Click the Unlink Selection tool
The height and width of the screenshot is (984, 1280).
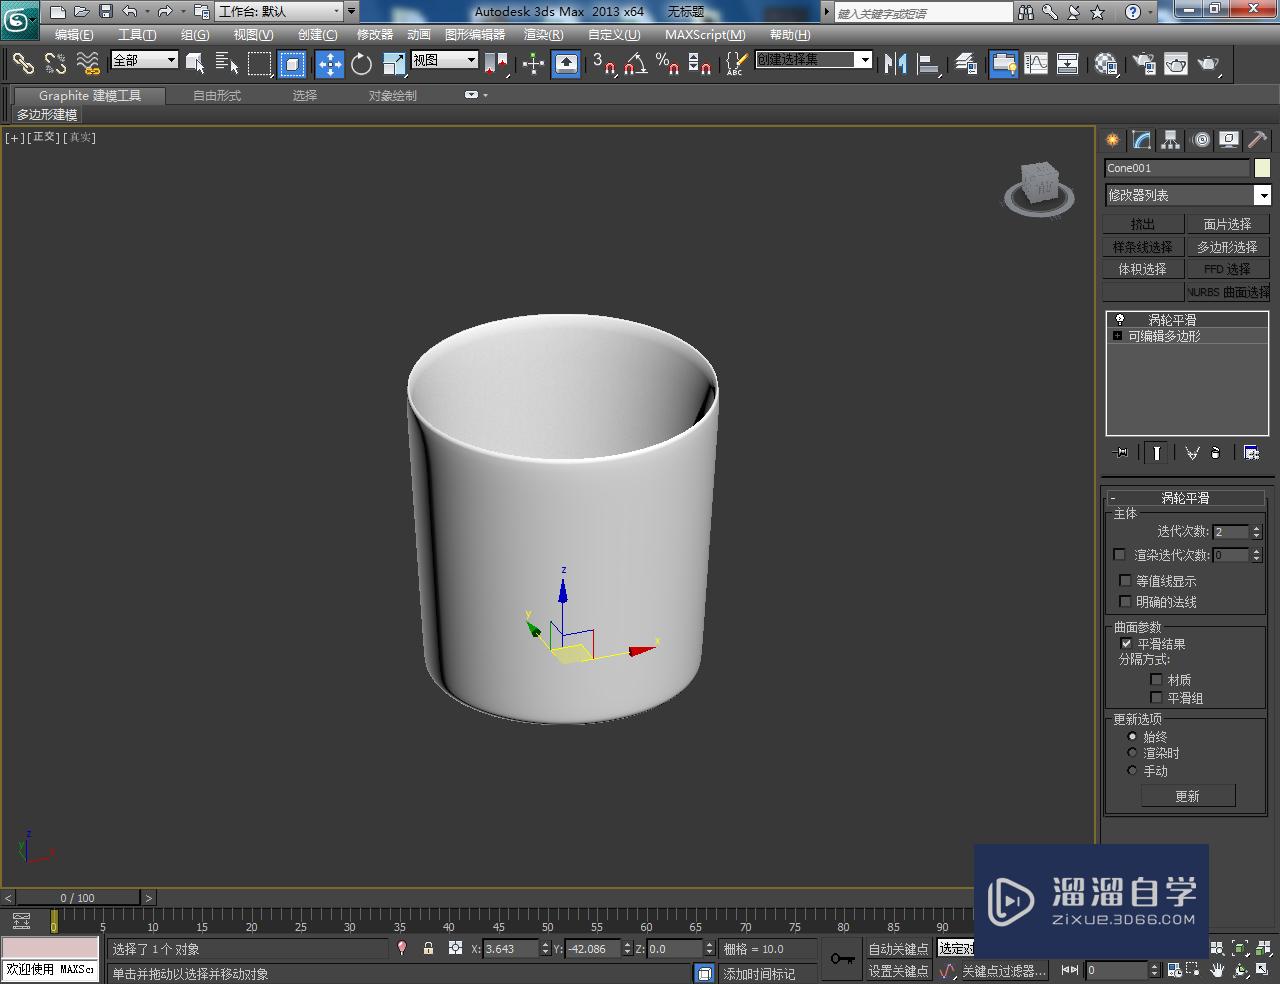tap(55, 64)
